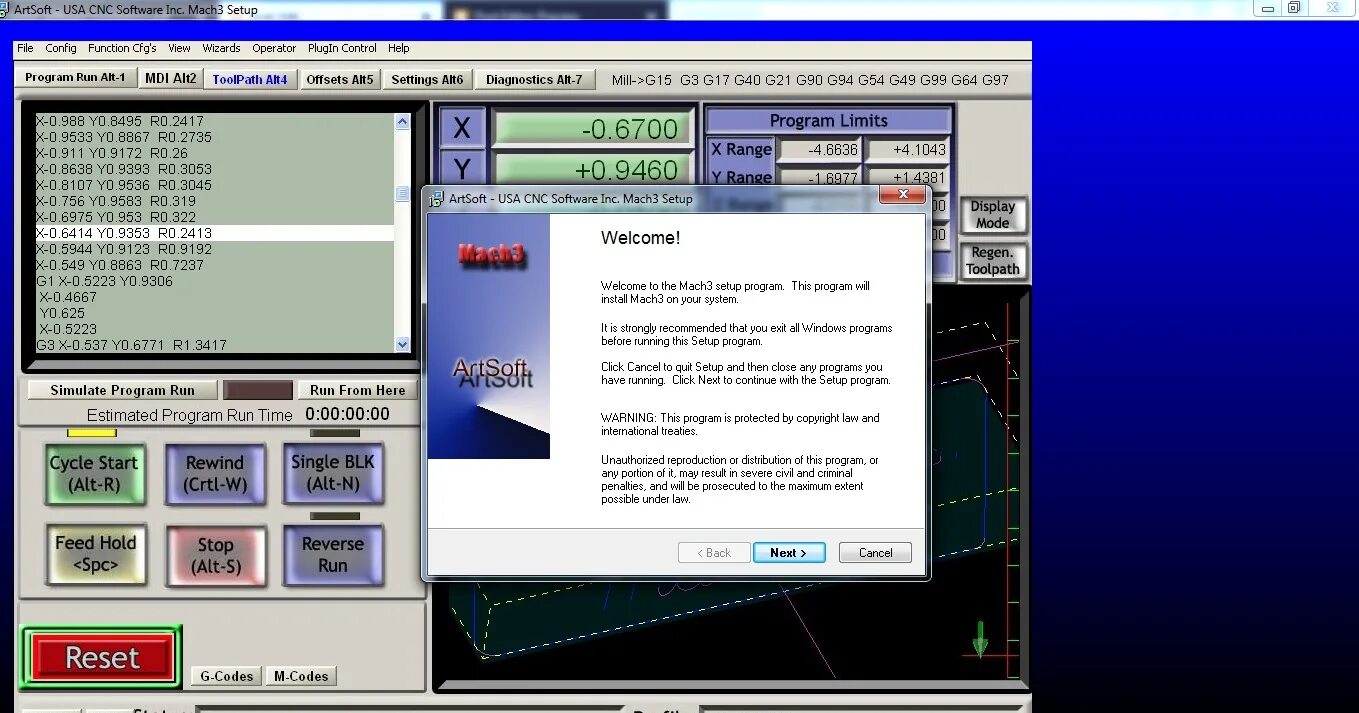Open the Help menu
Screen dimensions: 1359x713
(x=399, y=48)
